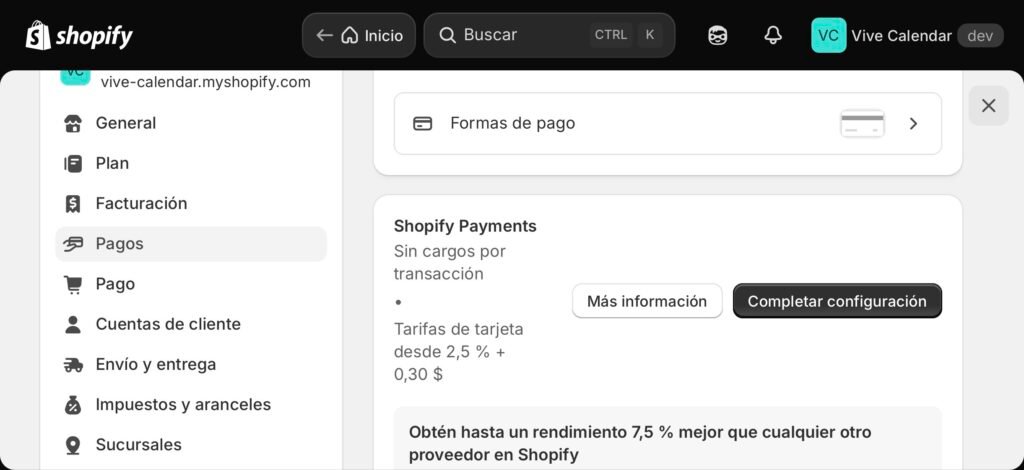Screen dimensions: 1024x470
Task: Click 'Obtén hasta un rendimiento 7,5 %' banner text
Action: pyautogui.click(x=640, y=443)
